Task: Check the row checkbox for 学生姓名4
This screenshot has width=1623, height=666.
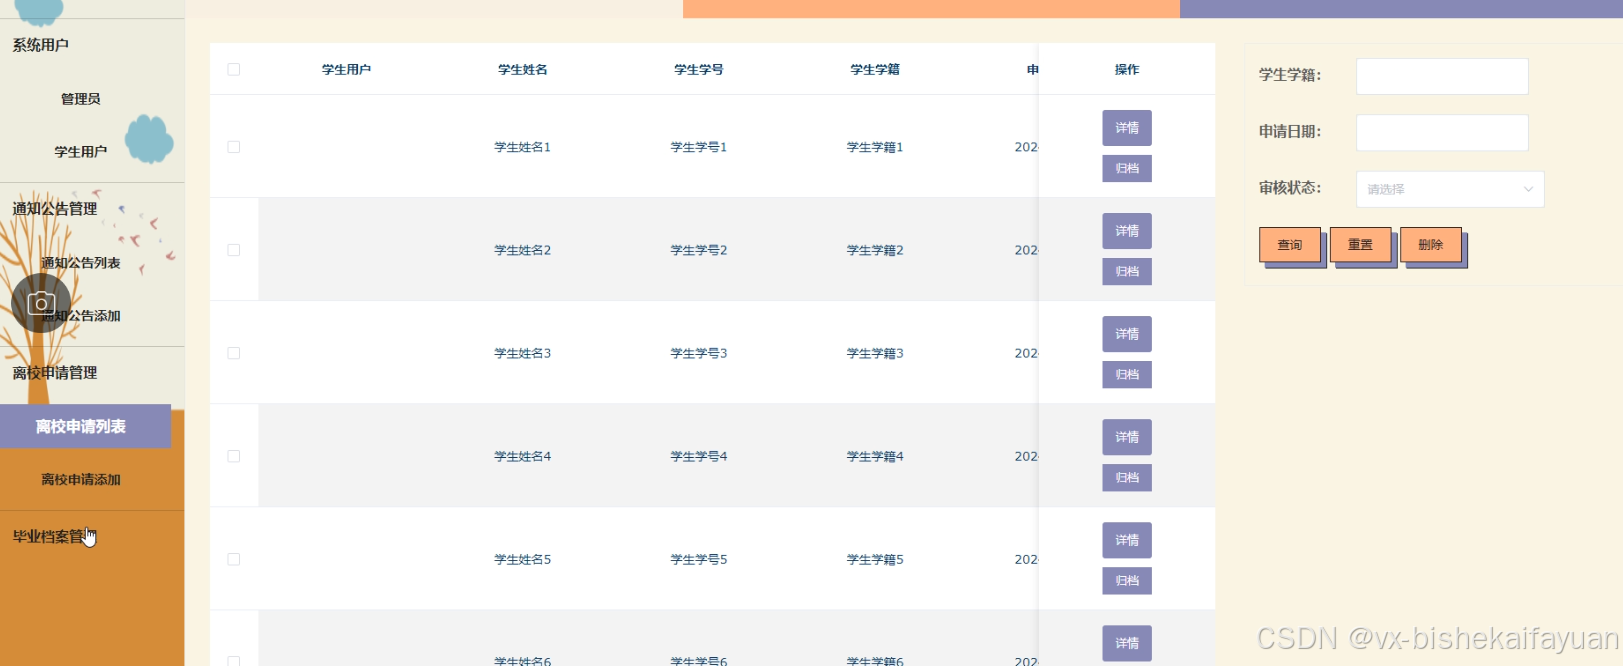Action: pos(234,456)
